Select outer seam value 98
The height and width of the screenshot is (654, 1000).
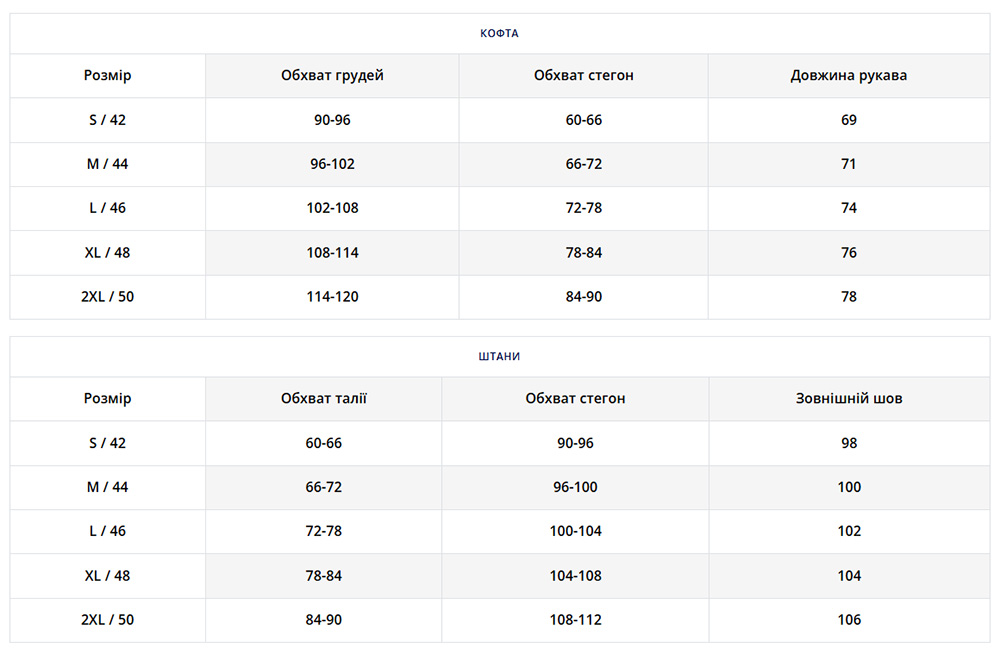click(849, 443)
